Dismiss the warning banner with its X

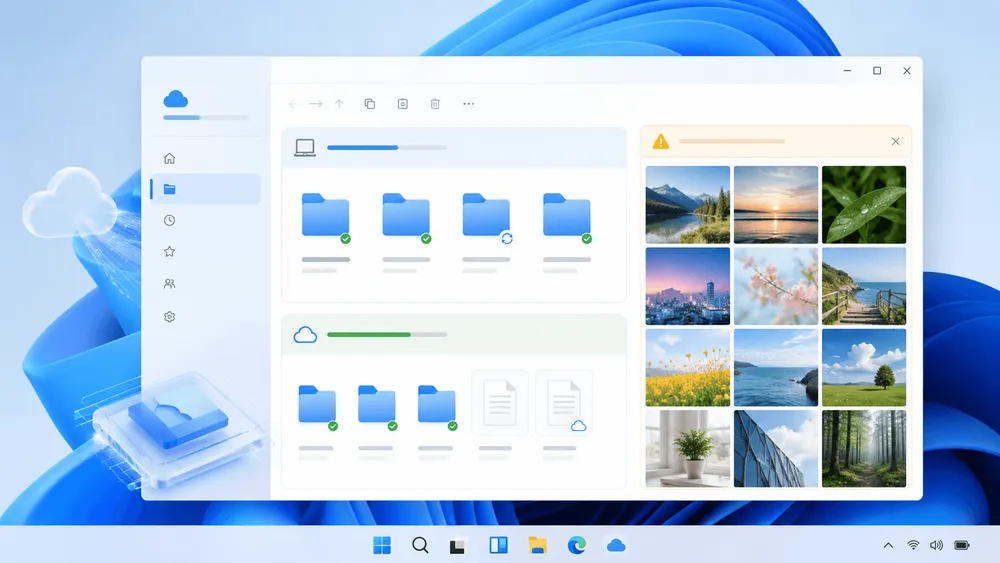(895, 142)
